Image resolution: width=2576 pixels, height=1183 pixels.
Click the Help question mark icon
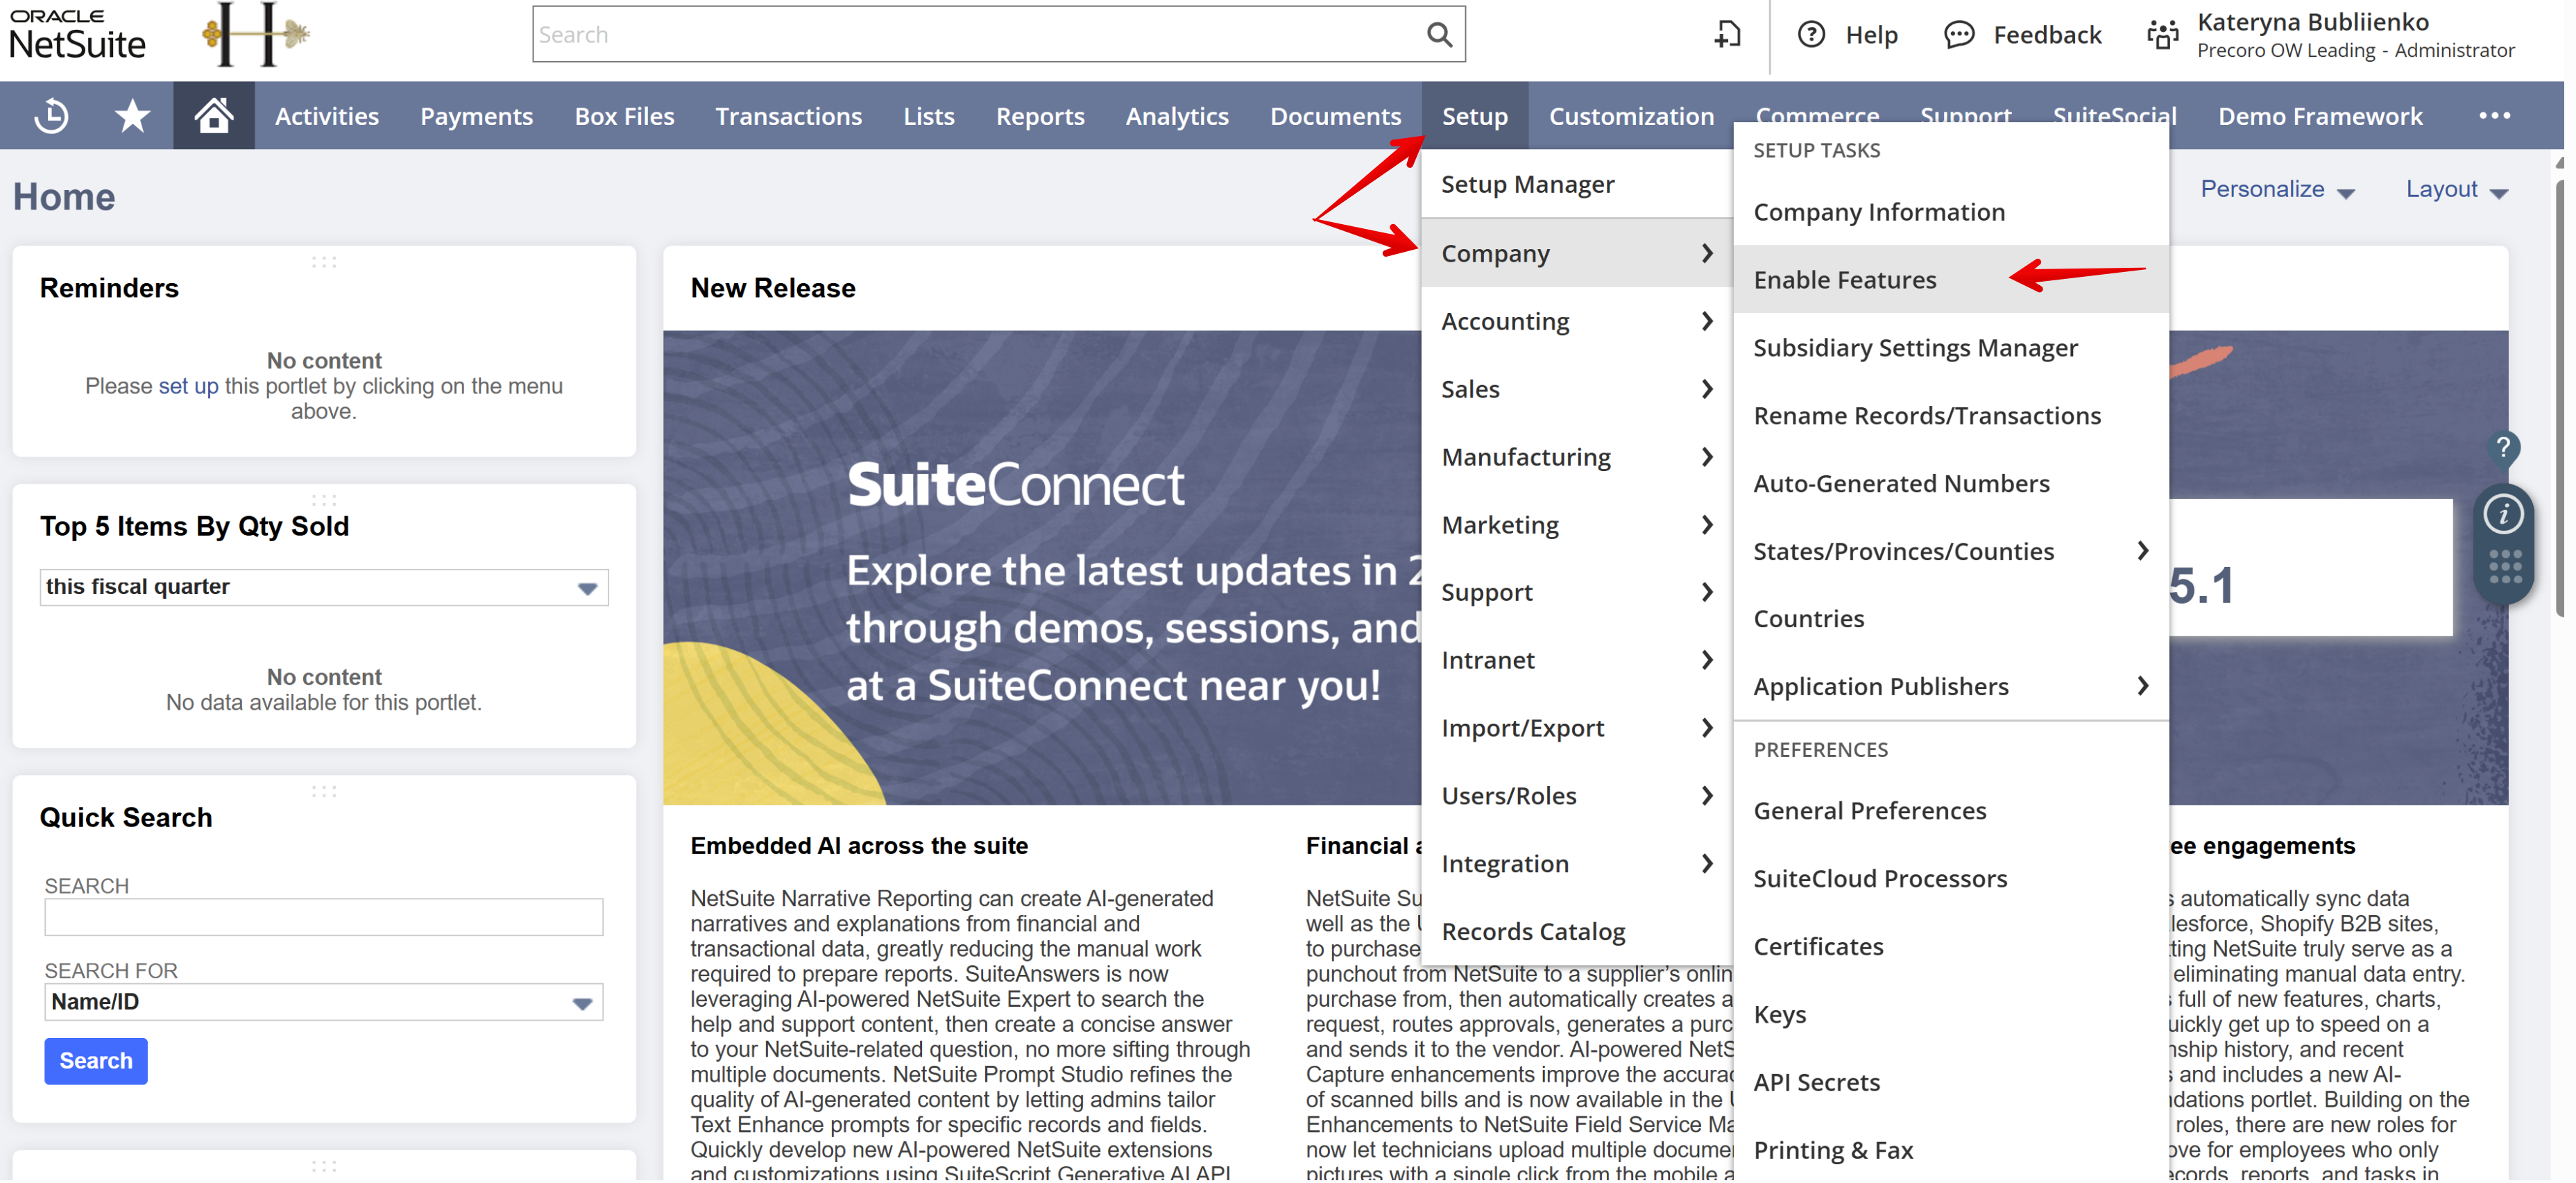pyautogui.click(x=1810, y=35)
